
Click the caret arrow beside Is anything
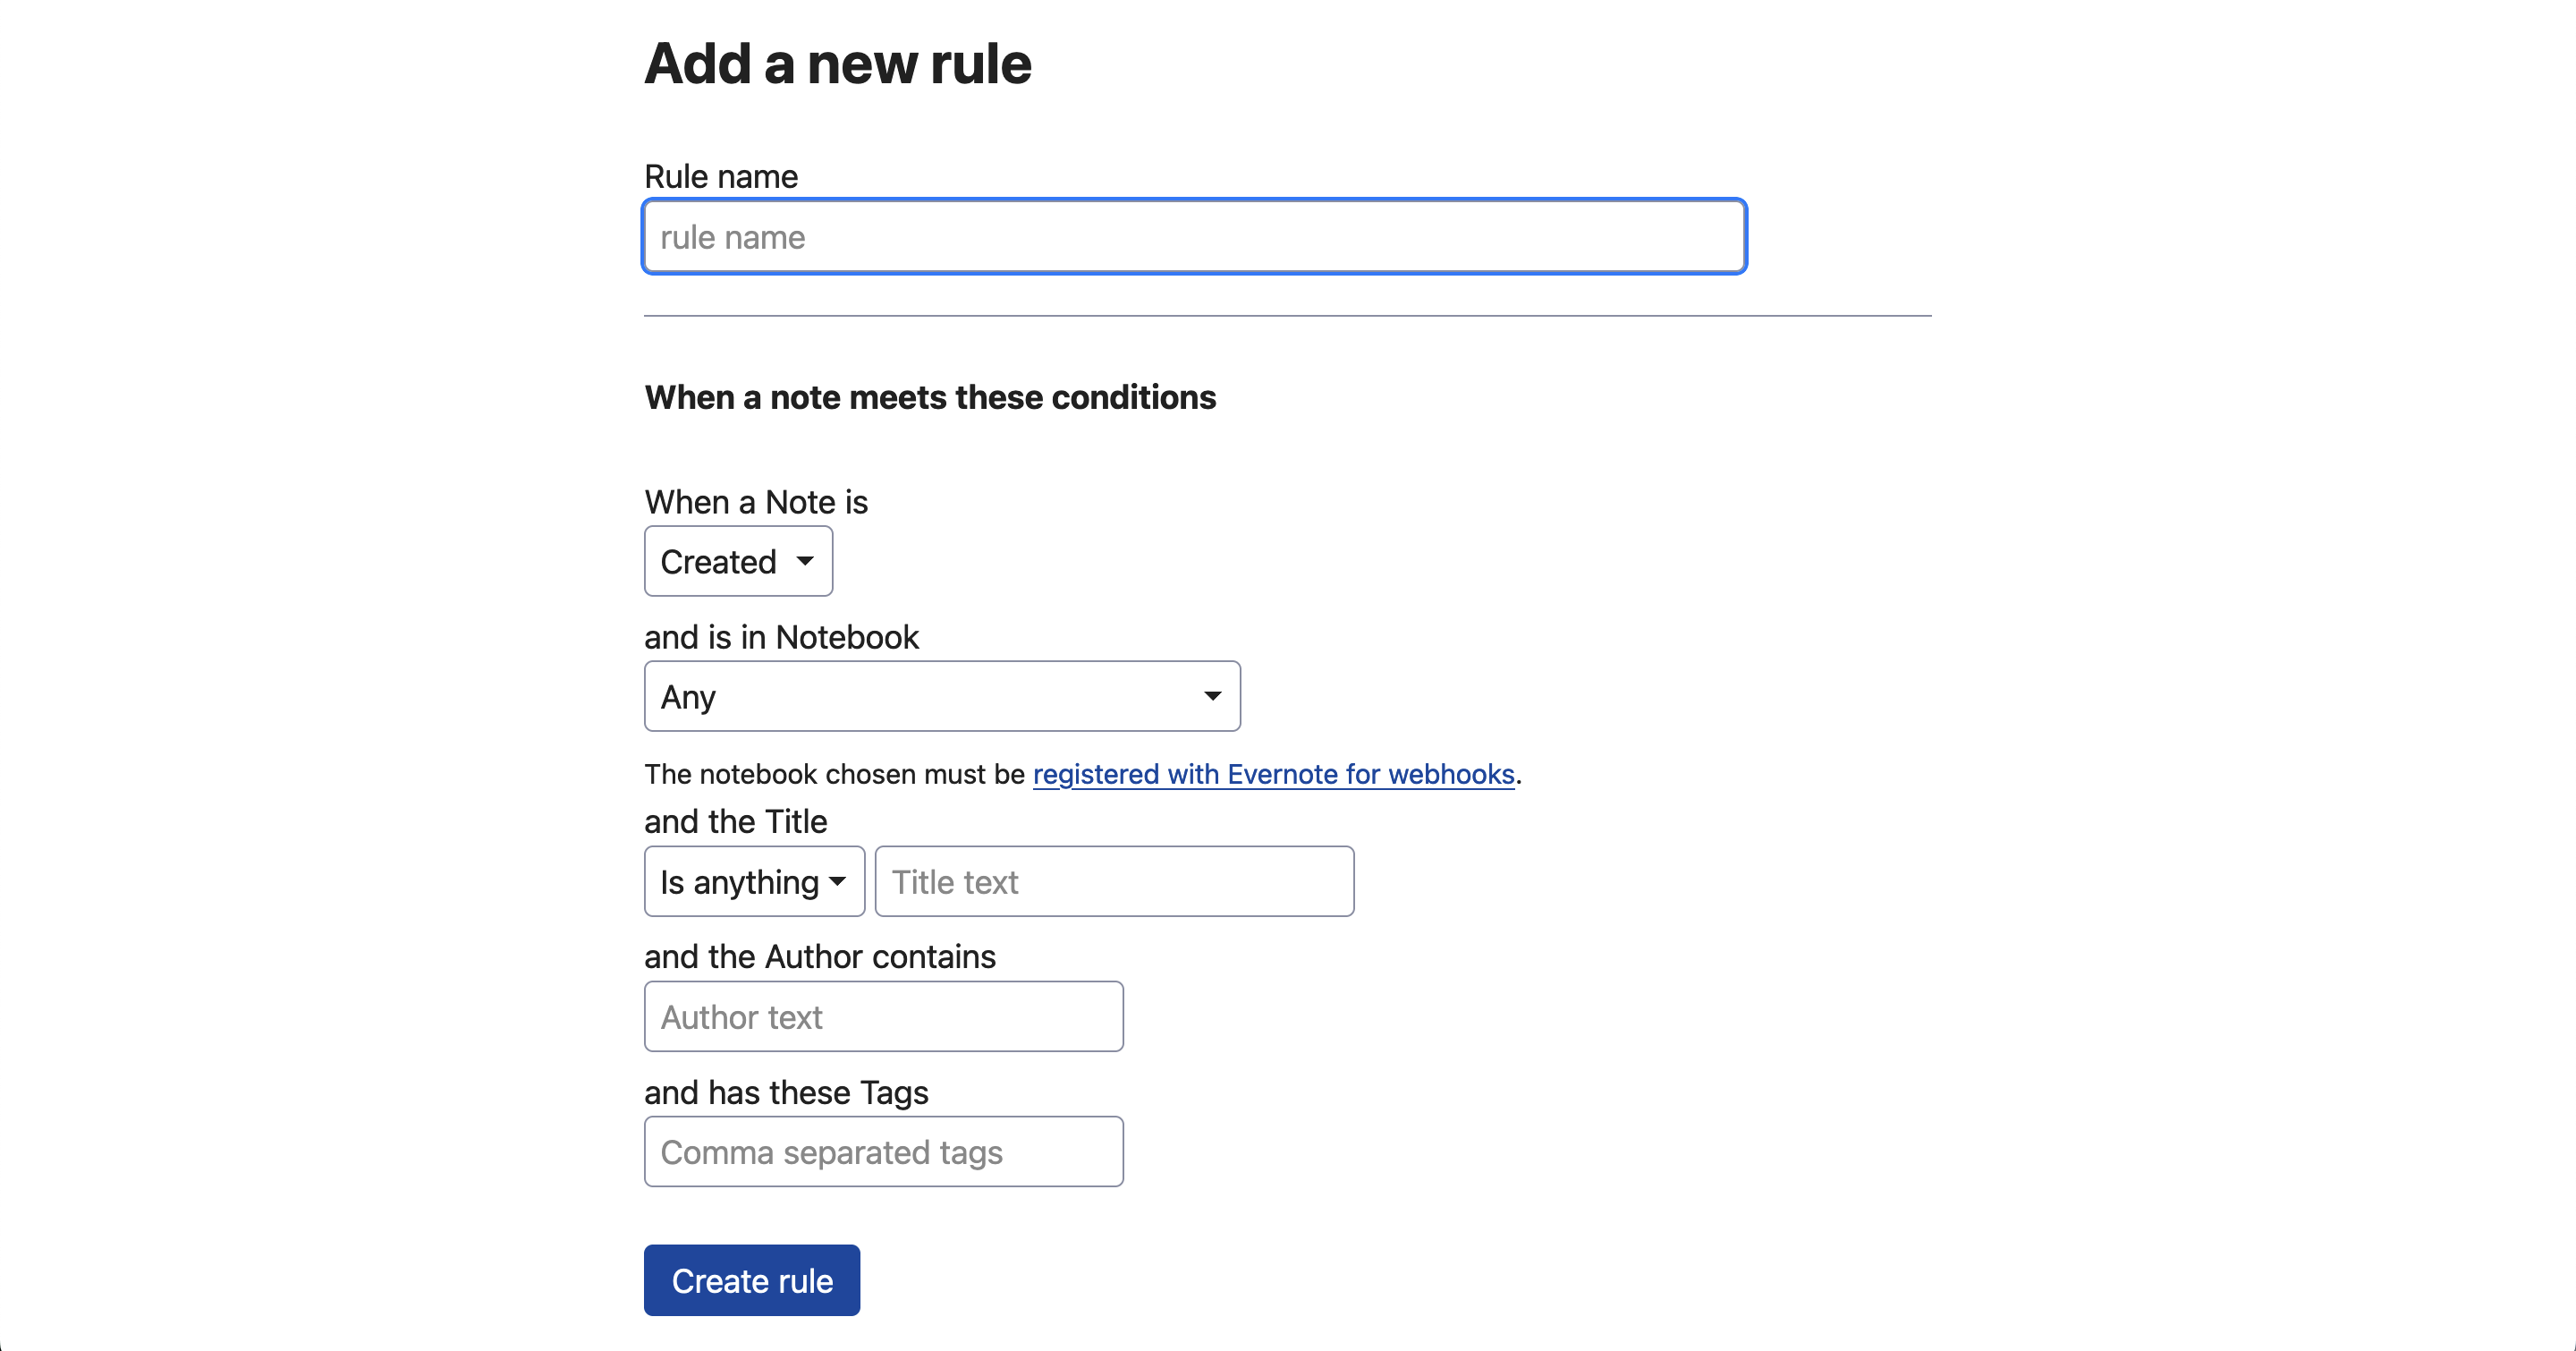838,881
